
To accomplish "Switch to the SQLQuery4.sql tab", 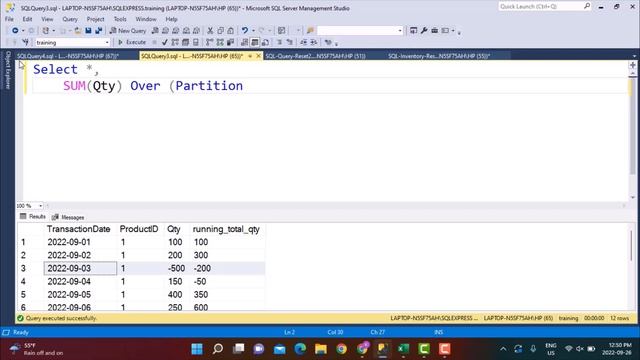I will (68, 56).
